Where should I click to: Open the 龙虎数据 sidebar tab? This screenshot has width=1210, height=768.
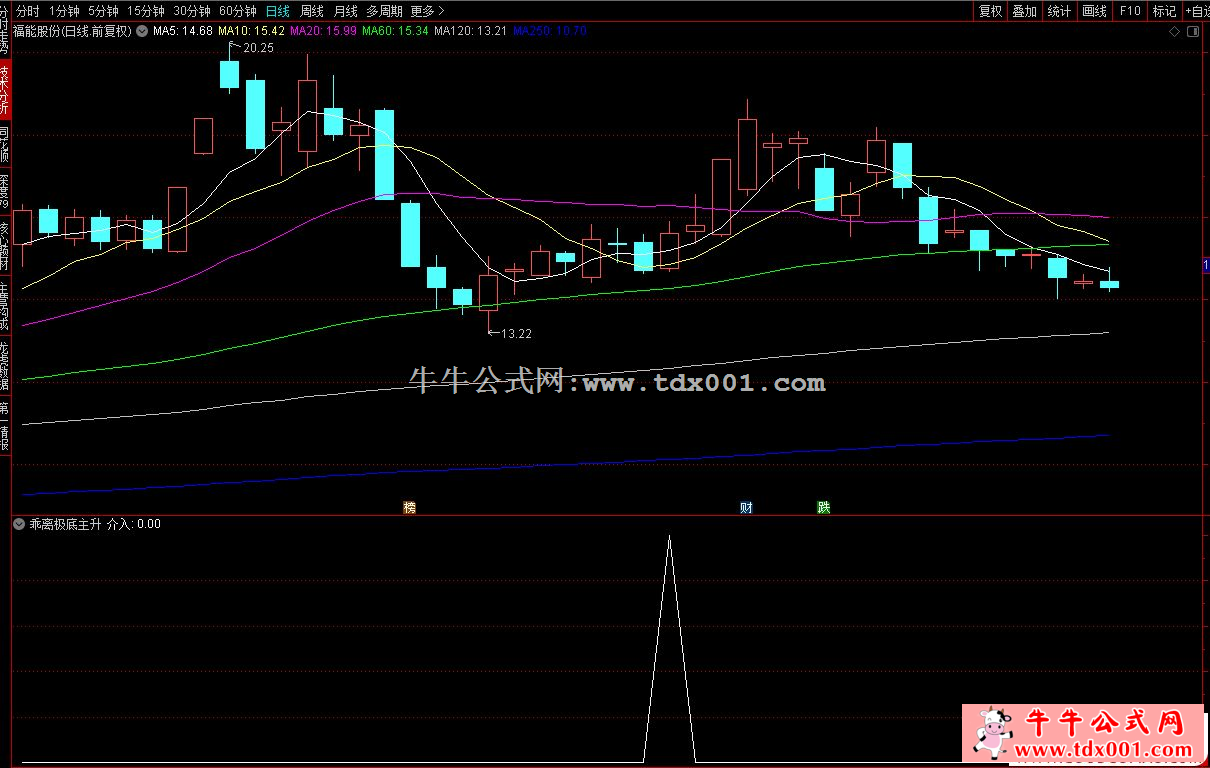(x=5, y=364)
